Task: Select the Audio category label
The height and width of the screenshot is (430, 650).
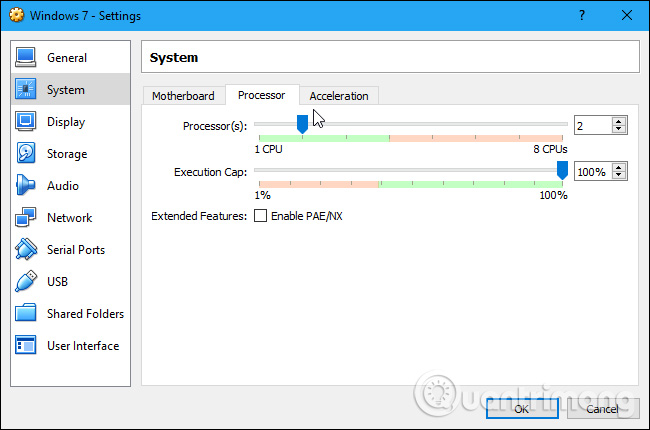Action: (x=63, y=186)
